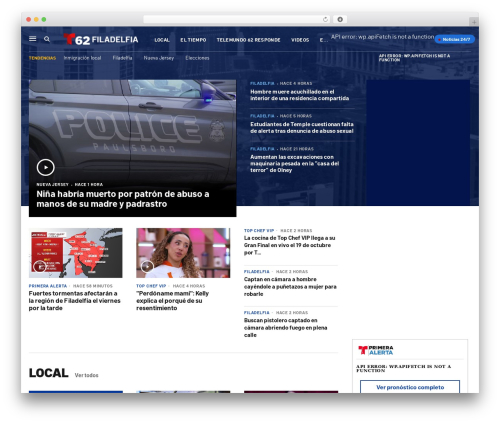Click FILADELFIA label above Hombre muere story
The width and height of the screenshot is (500, 423).
(262, 83)
